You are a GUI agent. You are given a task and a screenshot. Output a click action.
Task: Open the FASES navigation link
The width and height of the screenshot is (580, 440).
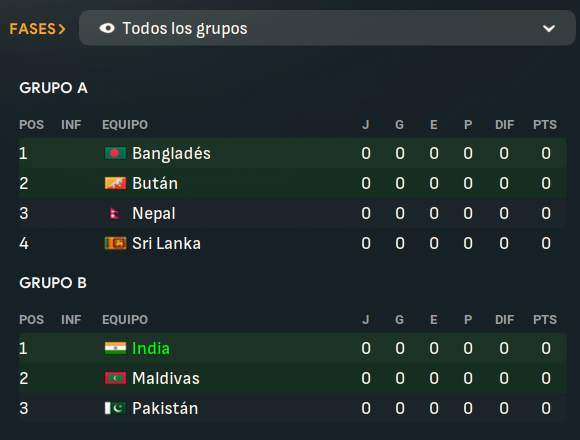pos(37,29)
